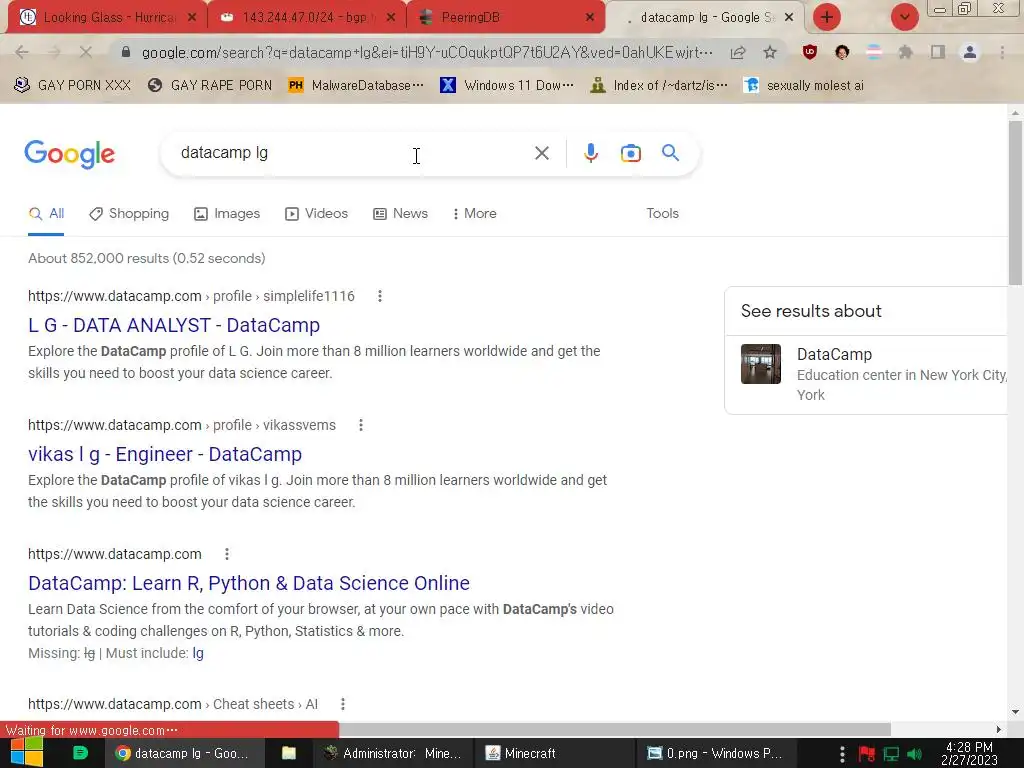Screen dimensions: 1024x768
Task: Open the Chrome profile avatar
Action: 970,52
